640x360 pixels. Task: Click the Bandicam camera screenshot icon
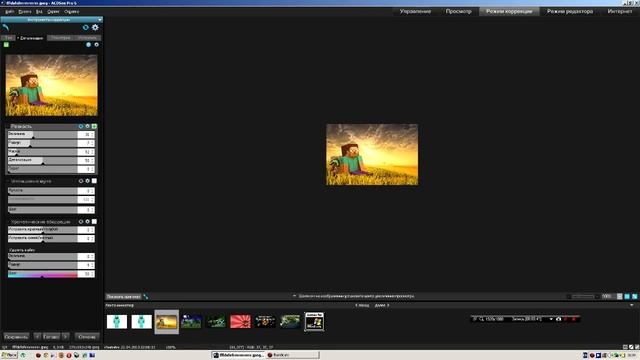558,319
